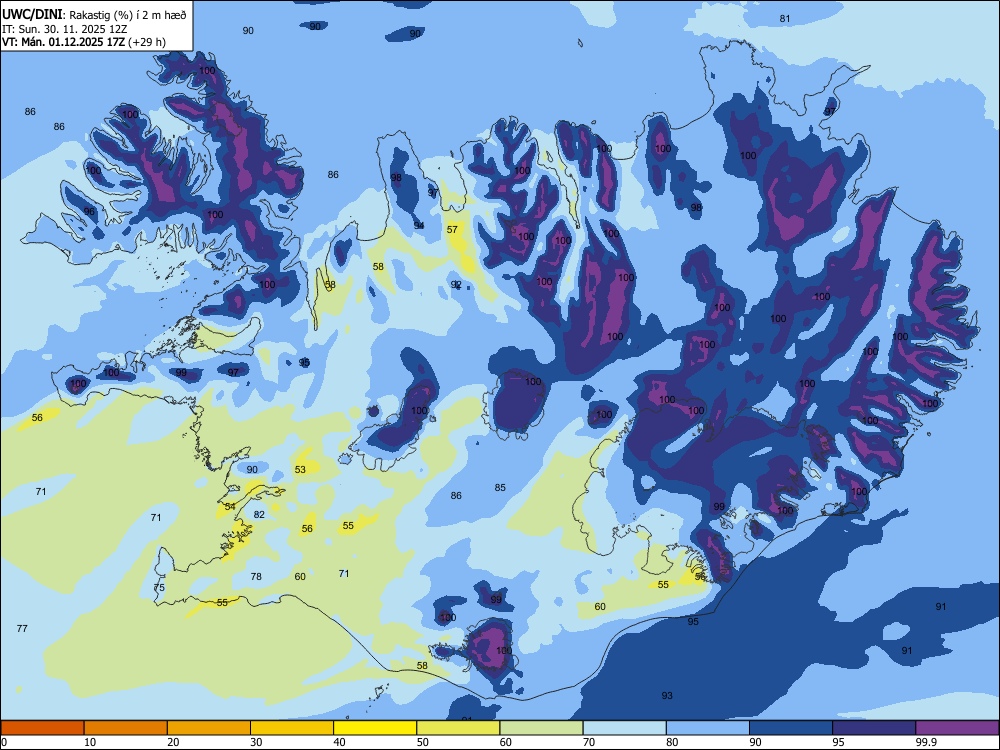Click the humidity value '94' on the map

coord(419,226)
